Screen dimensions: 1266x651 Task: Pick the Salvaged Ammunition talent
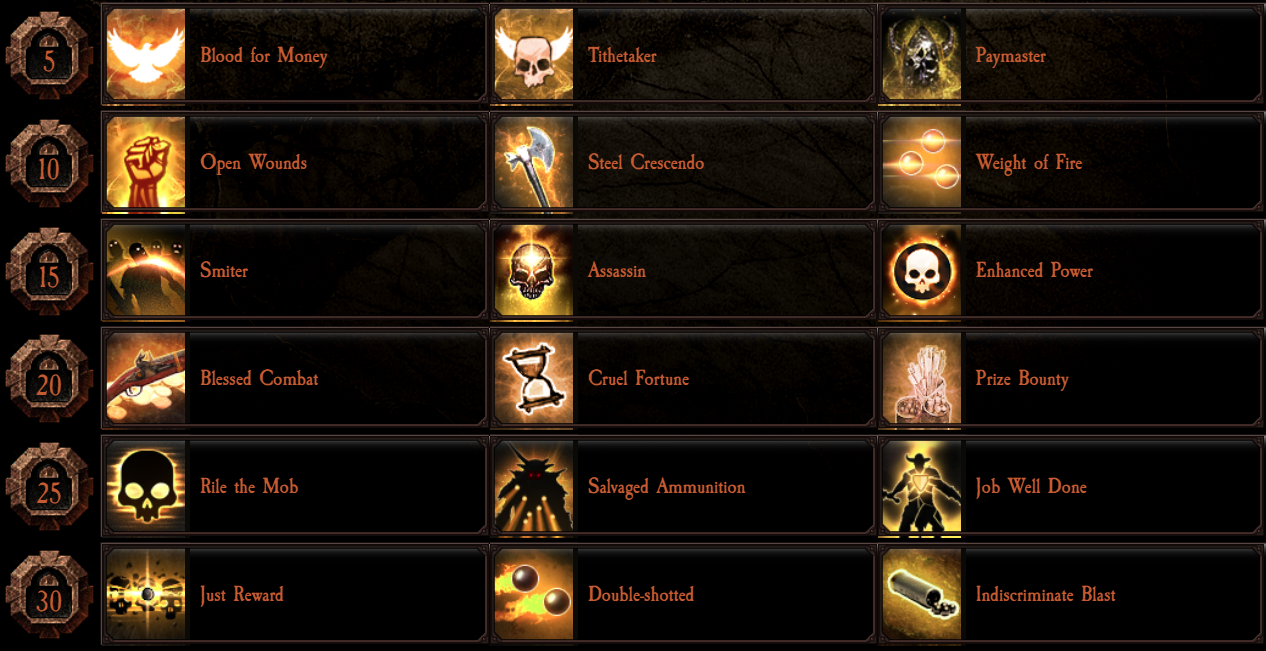point(683,487)
